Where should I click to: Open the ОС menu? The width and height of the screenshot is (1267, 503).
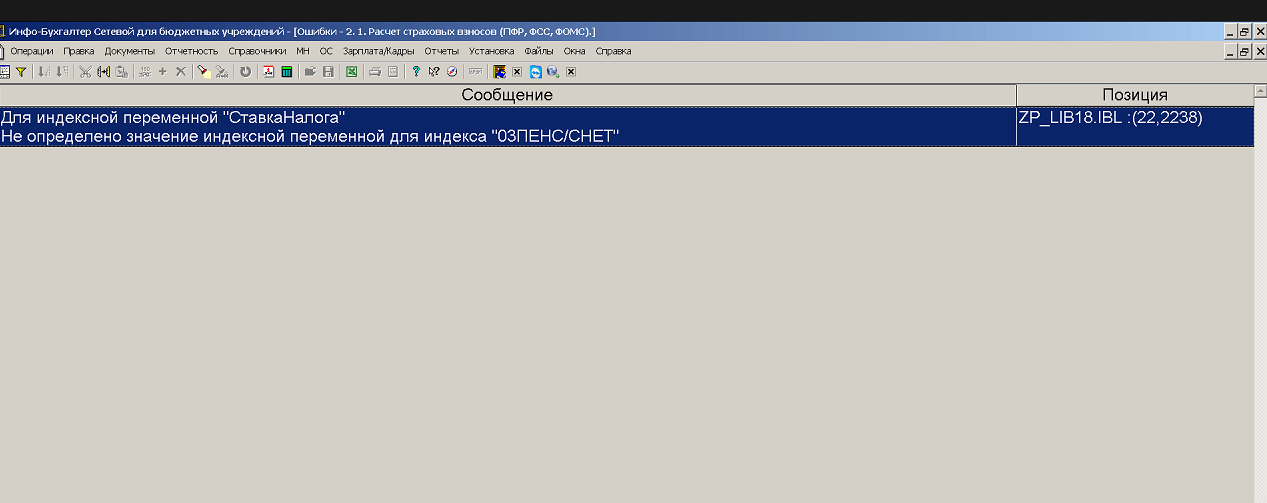pos(326,51)
